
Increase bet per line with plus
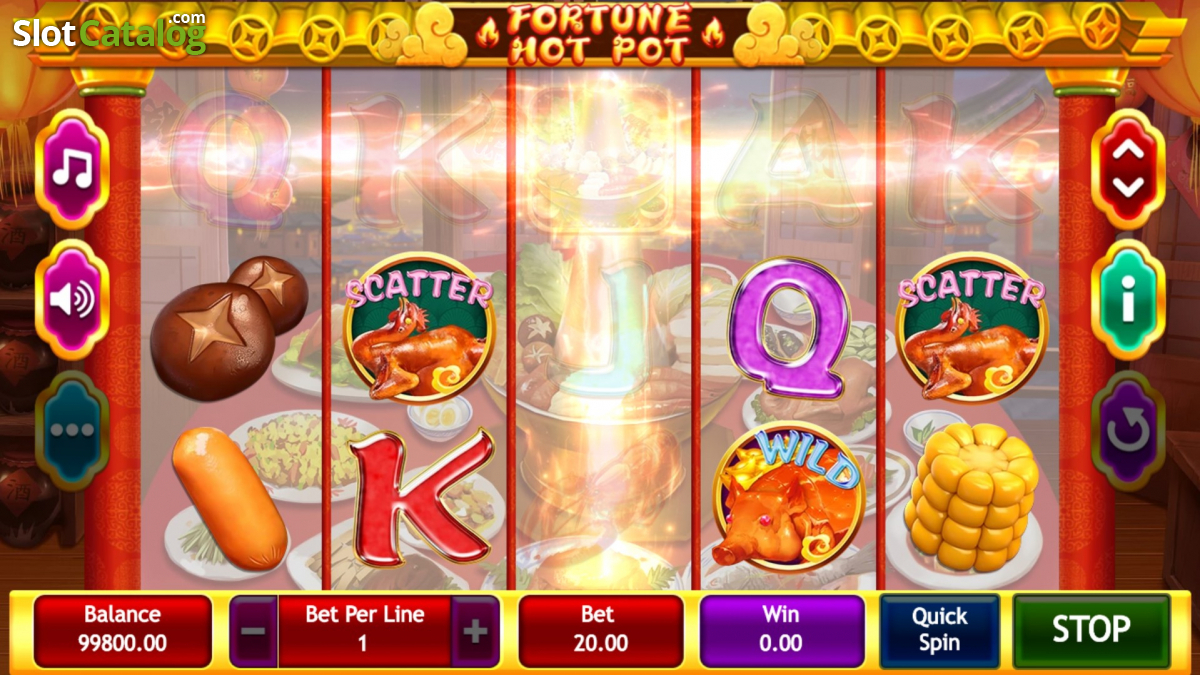click(x=476, y=631)
